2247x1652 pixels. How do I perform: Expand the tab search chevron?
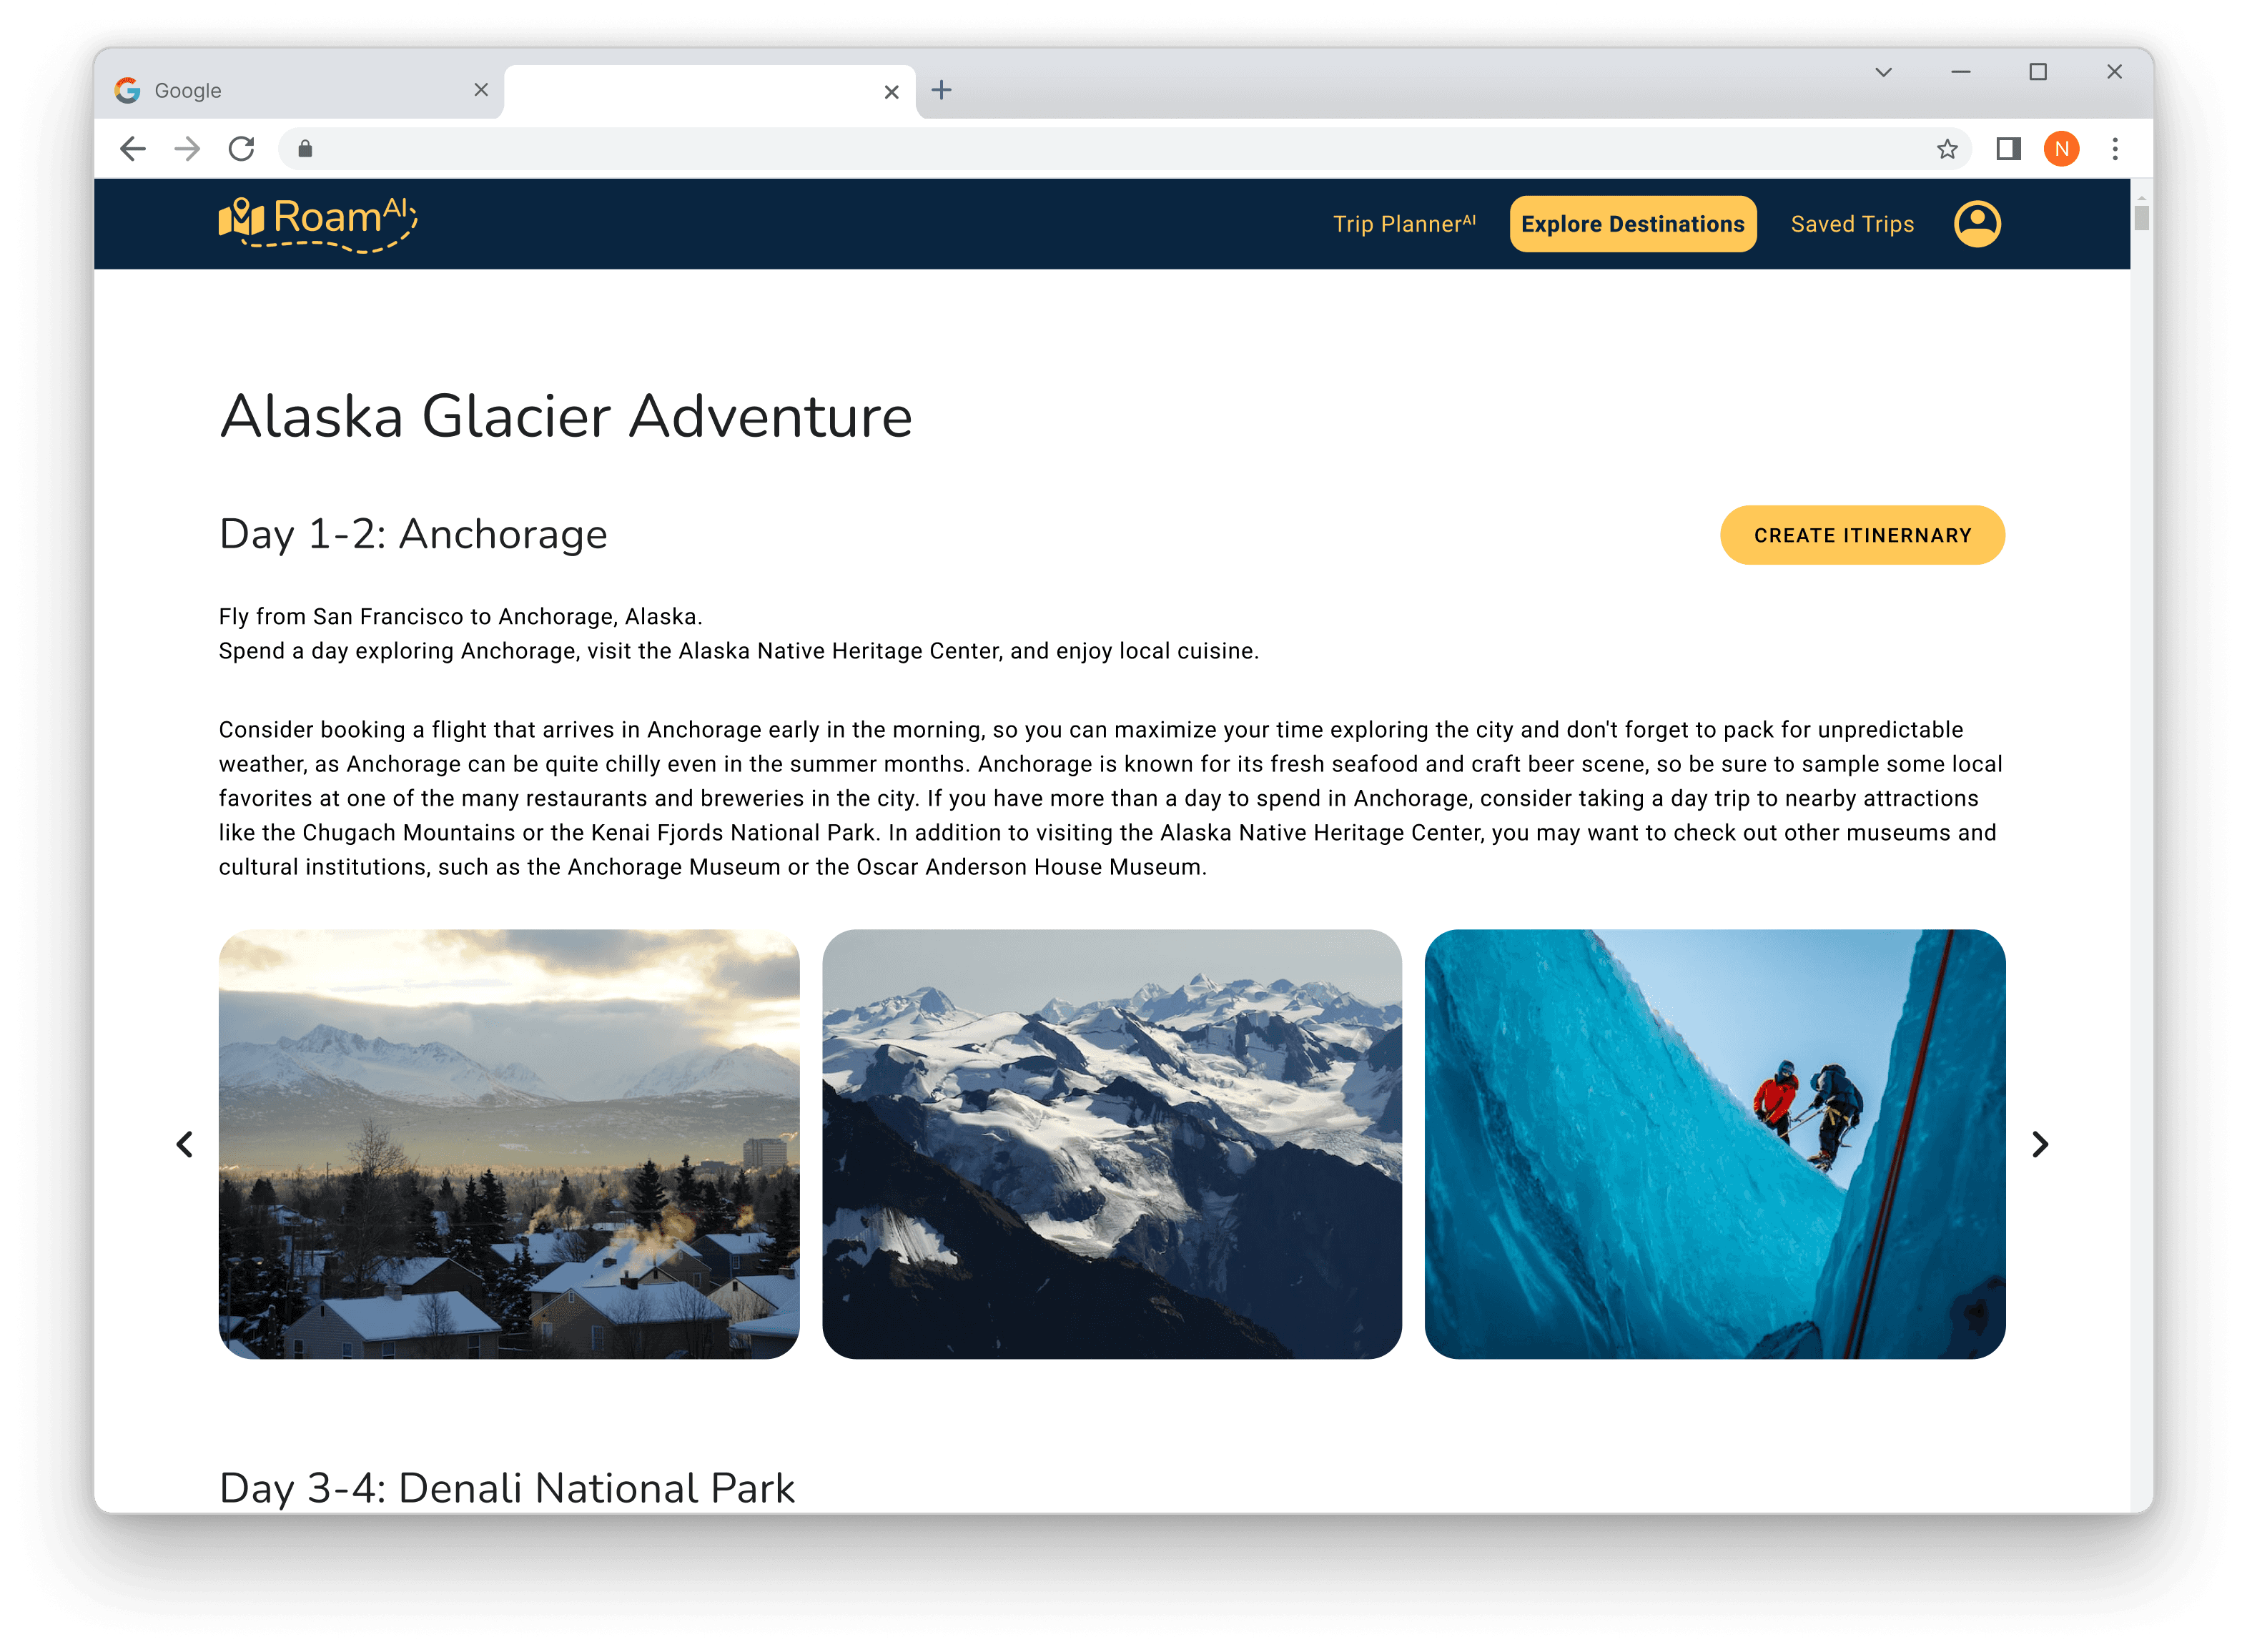tap(1883, 72)
